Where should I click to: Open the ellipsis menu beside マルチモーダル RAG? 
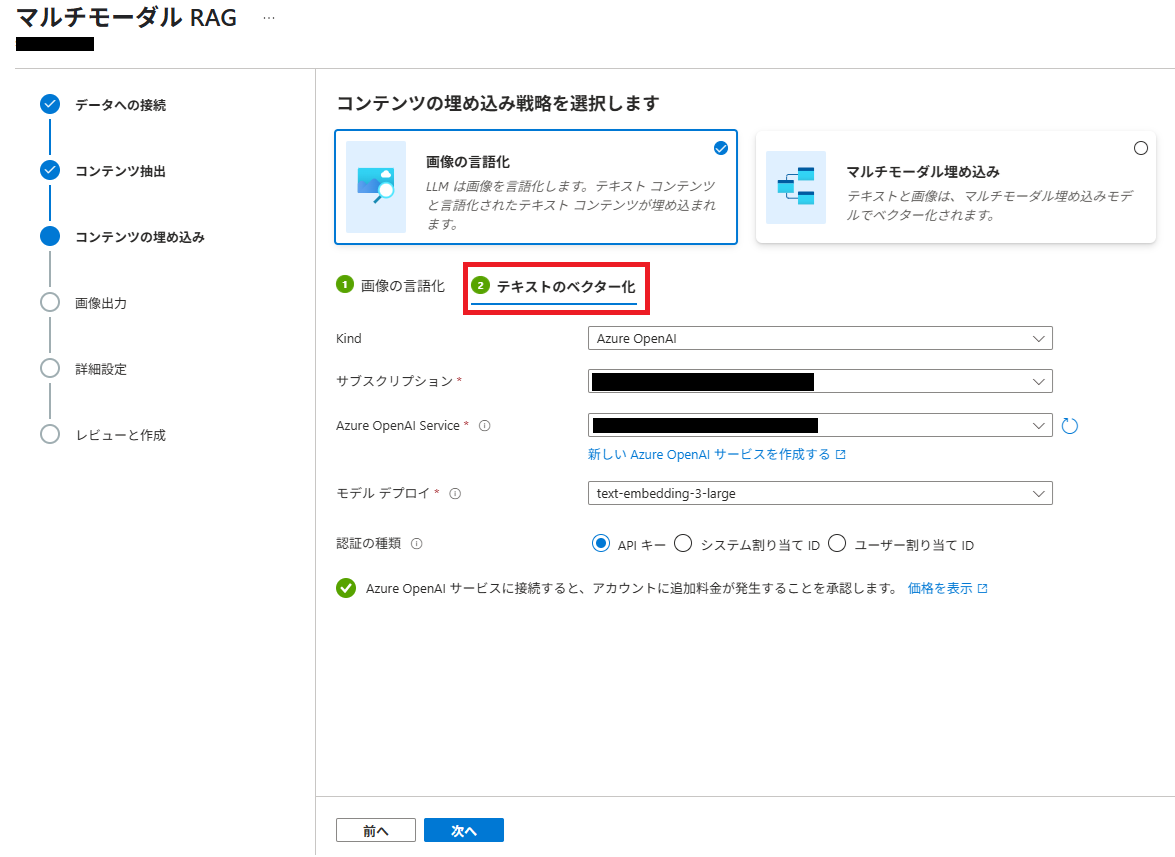[269, 17]
